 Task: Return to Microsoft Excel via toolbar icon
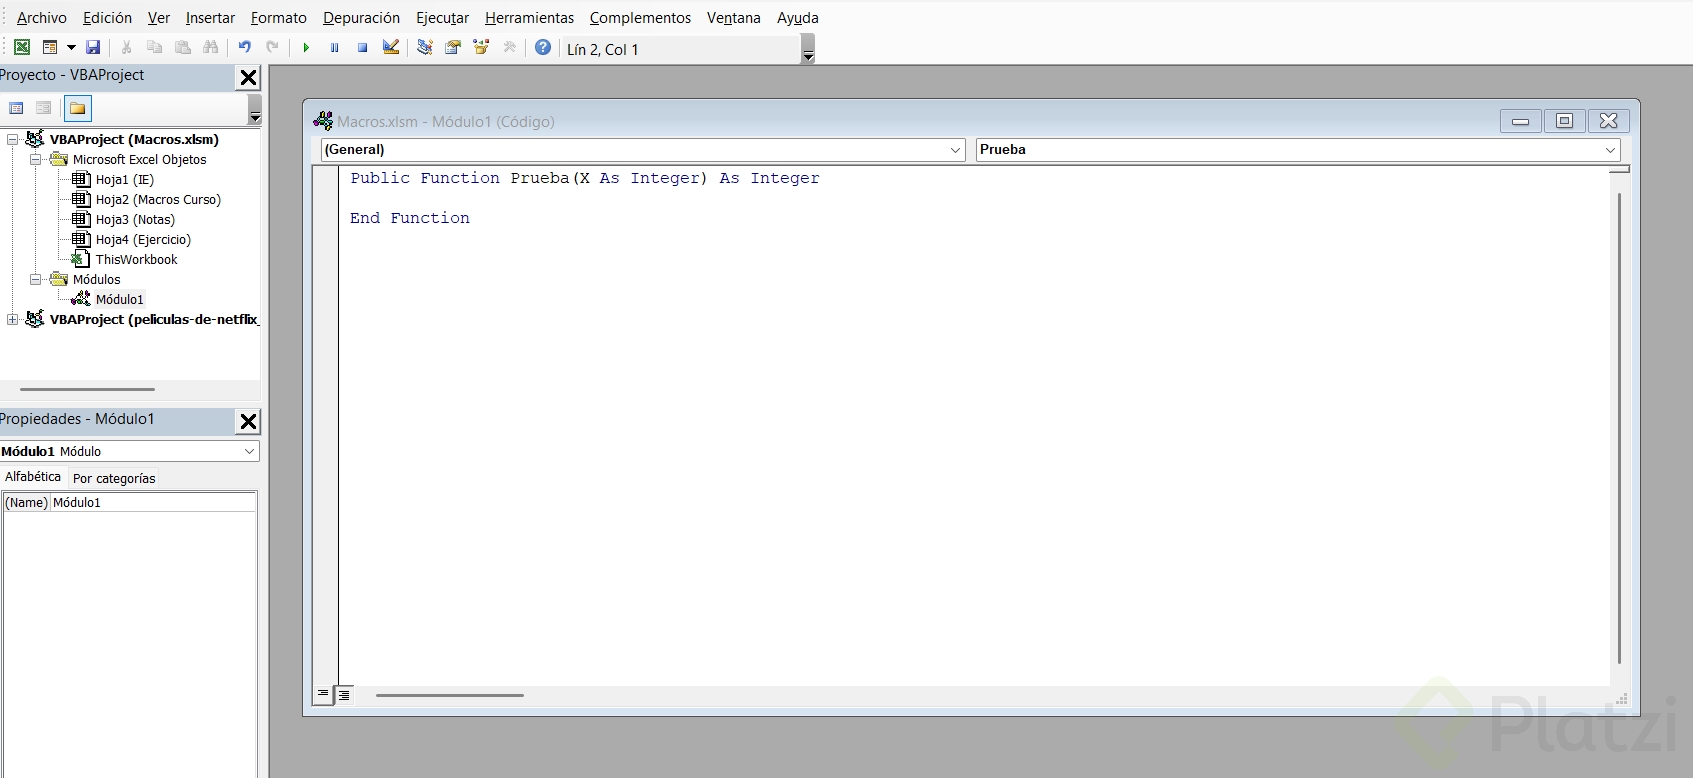21,47
